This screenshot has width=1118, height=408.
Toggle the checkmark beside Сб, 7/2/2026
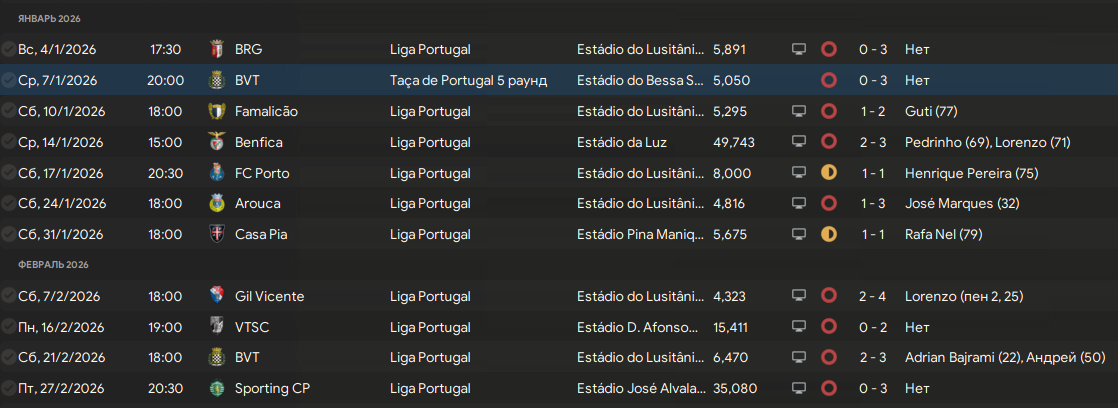[x=9, y=296]
